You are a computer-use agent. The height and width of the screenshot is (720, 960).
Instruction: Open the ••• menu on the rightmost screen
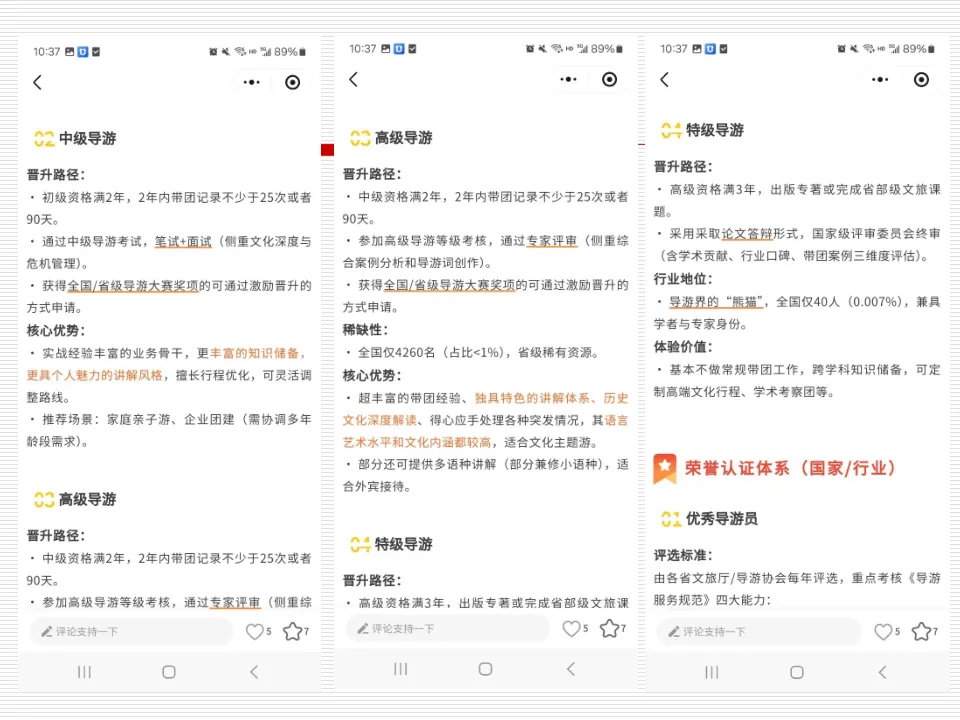(879, 79)
